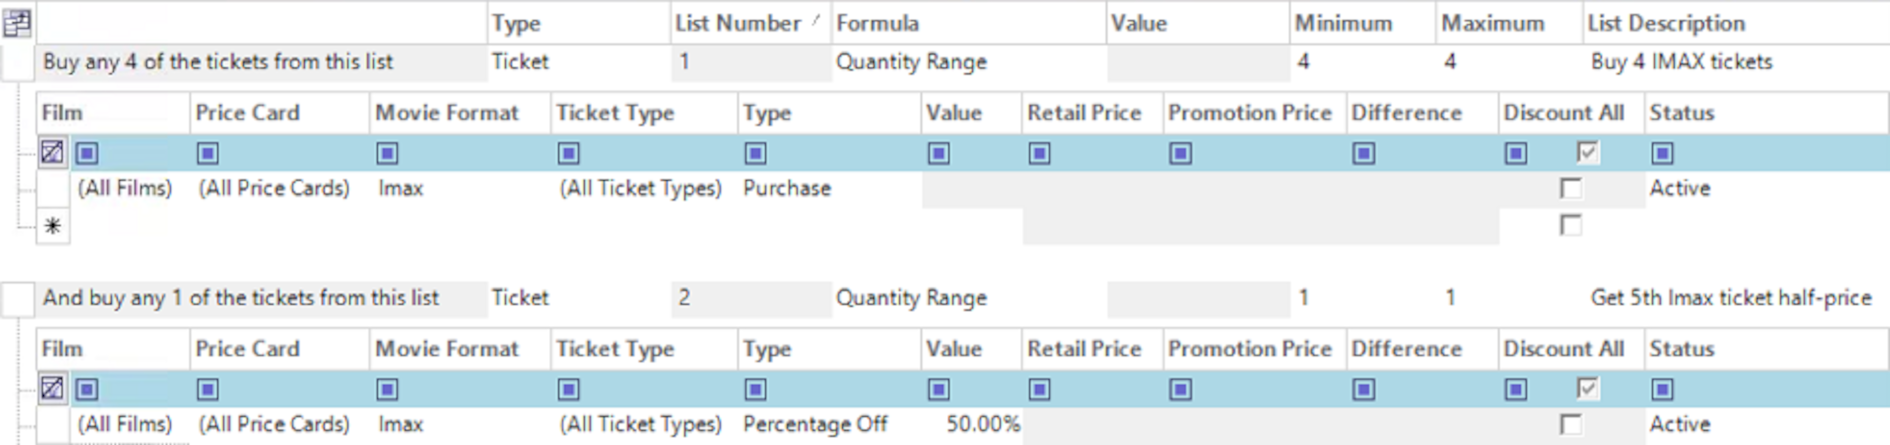Select row selector for list 1 row

coord(18,62)
